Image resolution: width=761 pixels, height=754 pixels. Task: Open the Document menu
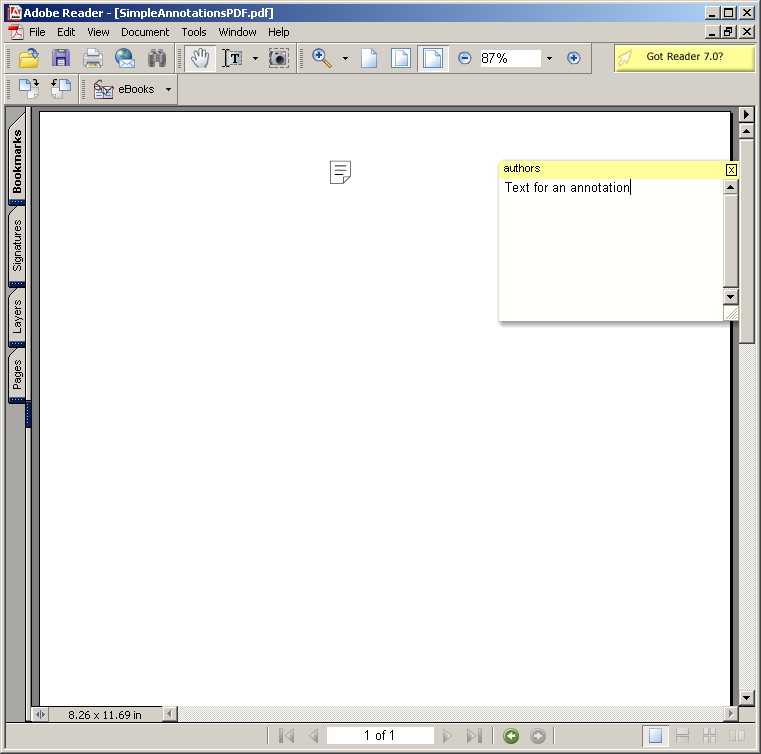tap(145, 32)
